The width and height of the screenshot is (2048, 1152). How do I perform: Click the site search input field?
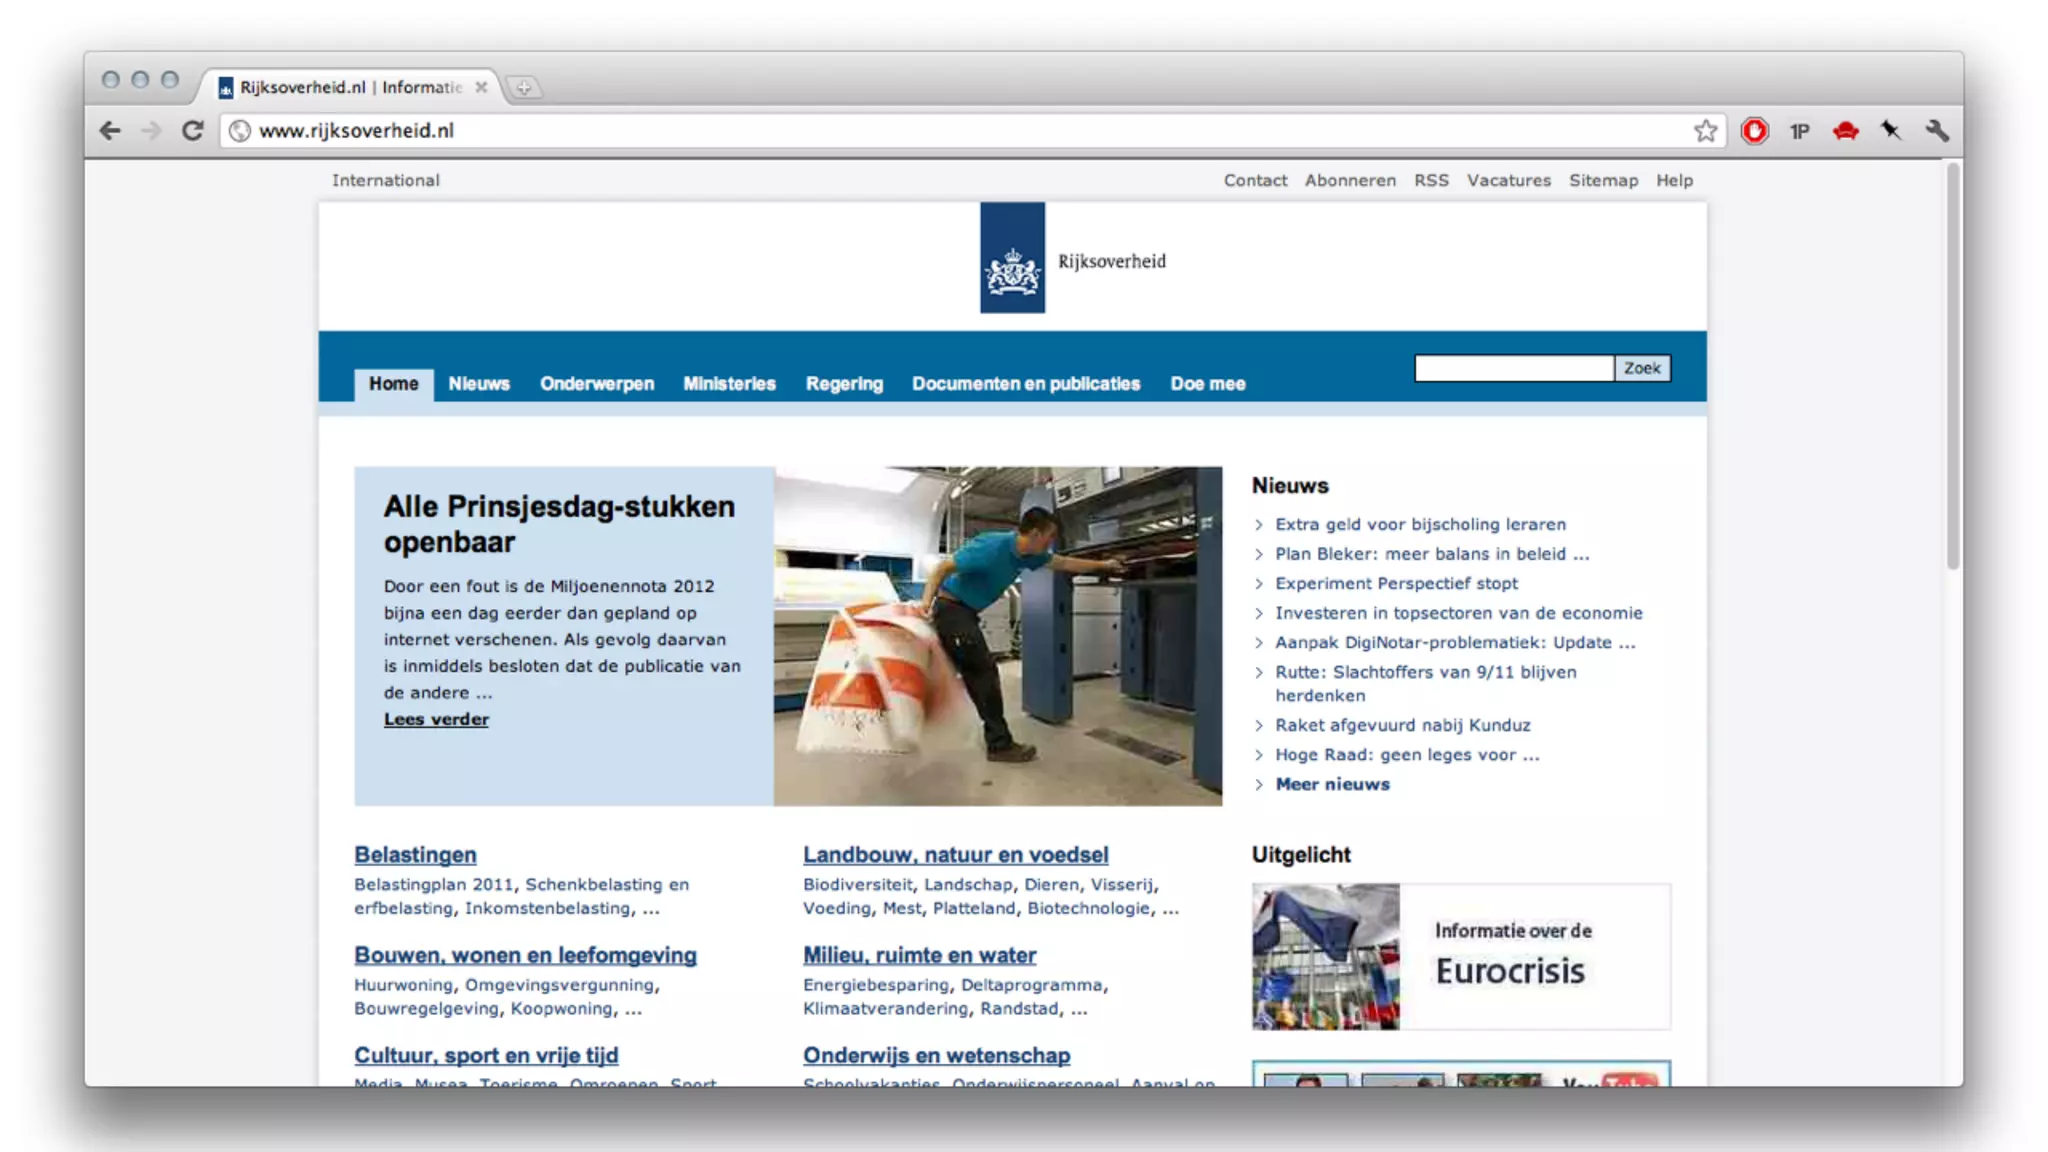pyautogui.click(x=1513, y=369)
